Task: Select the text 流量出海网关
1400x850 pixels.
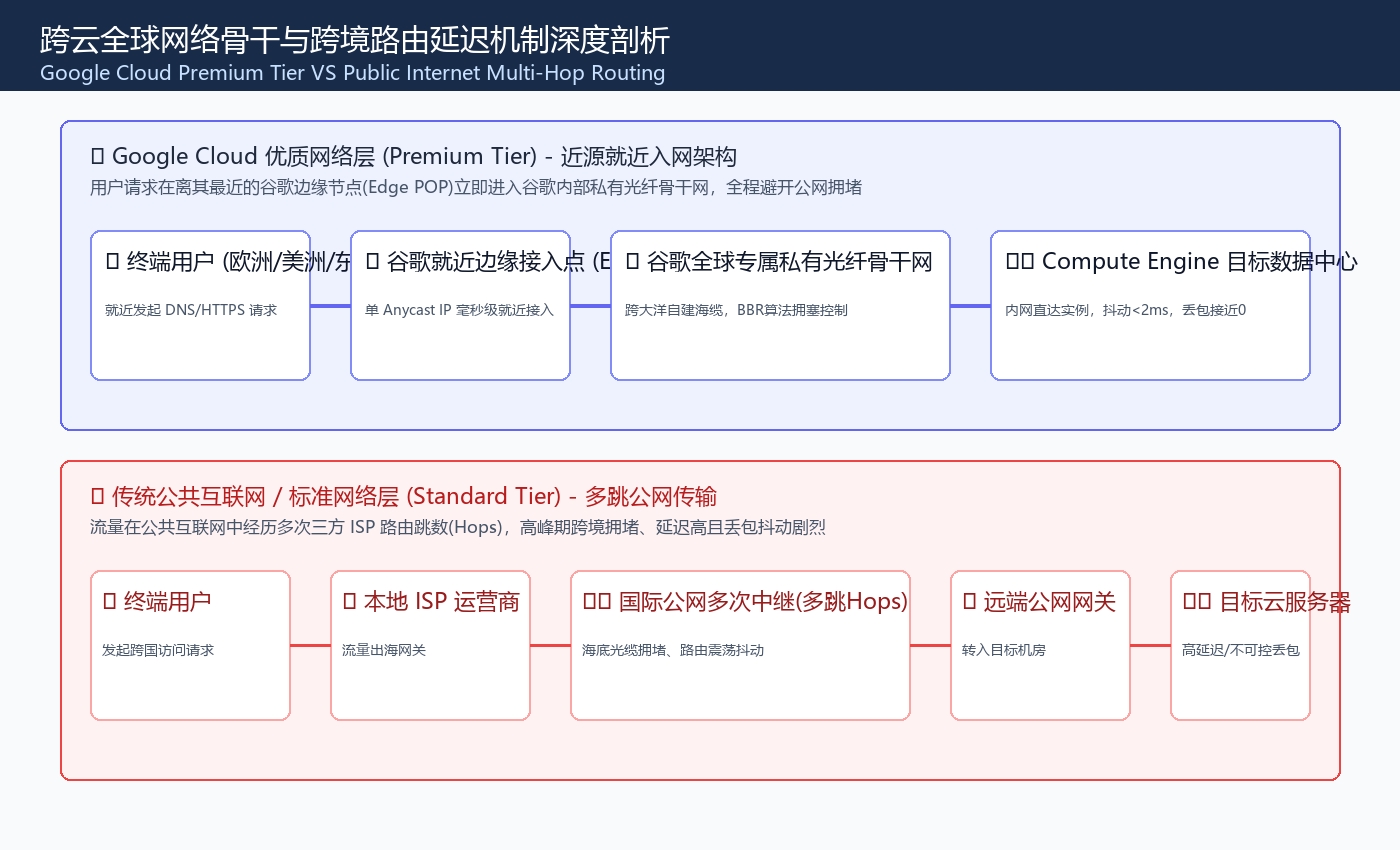Action: coord(384,650)
